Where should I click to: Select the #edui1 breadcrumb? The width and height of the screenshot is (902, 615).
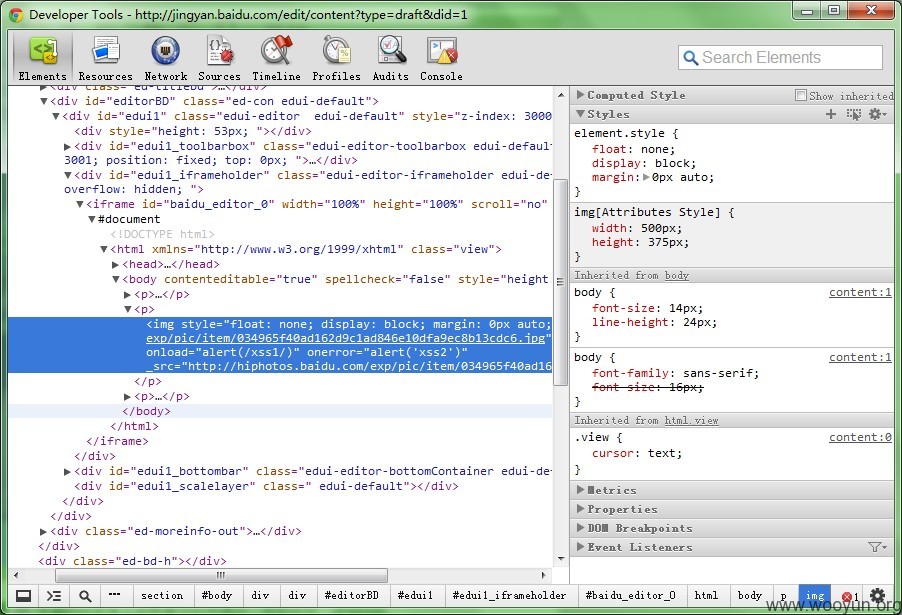click(415, 595)
